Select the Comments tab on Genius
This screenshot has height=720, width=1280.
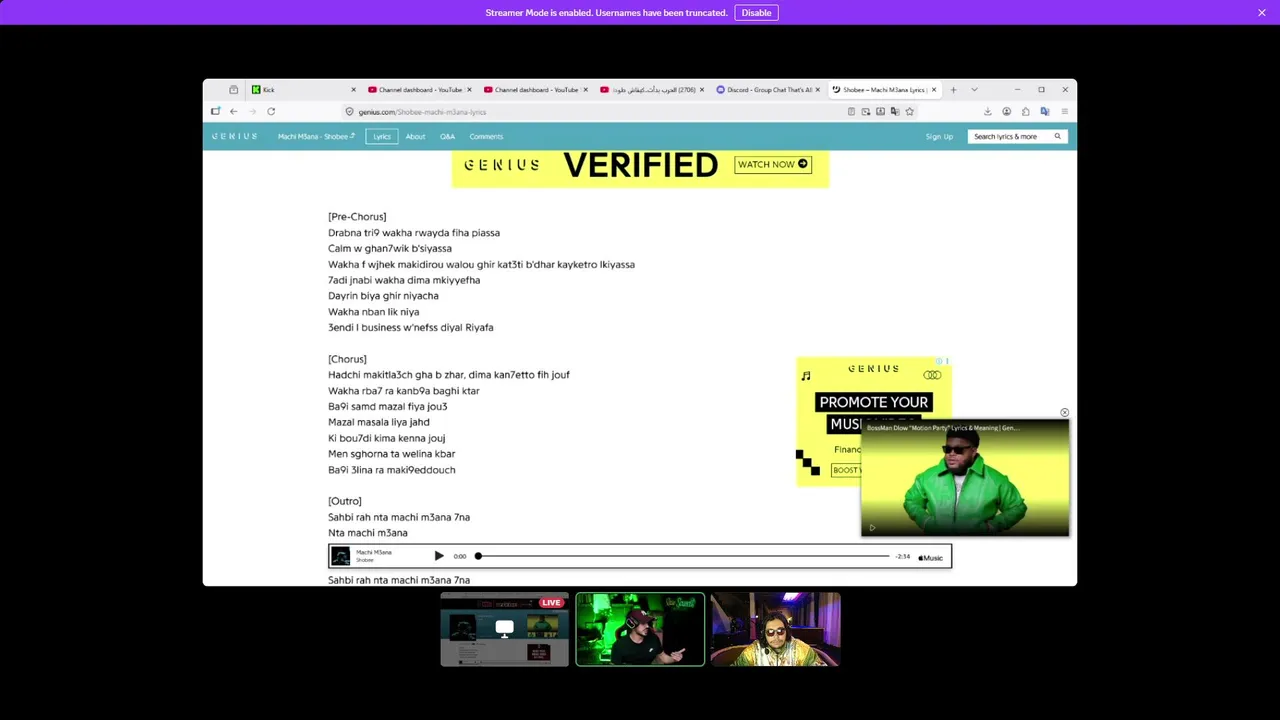tap(486, 136)
